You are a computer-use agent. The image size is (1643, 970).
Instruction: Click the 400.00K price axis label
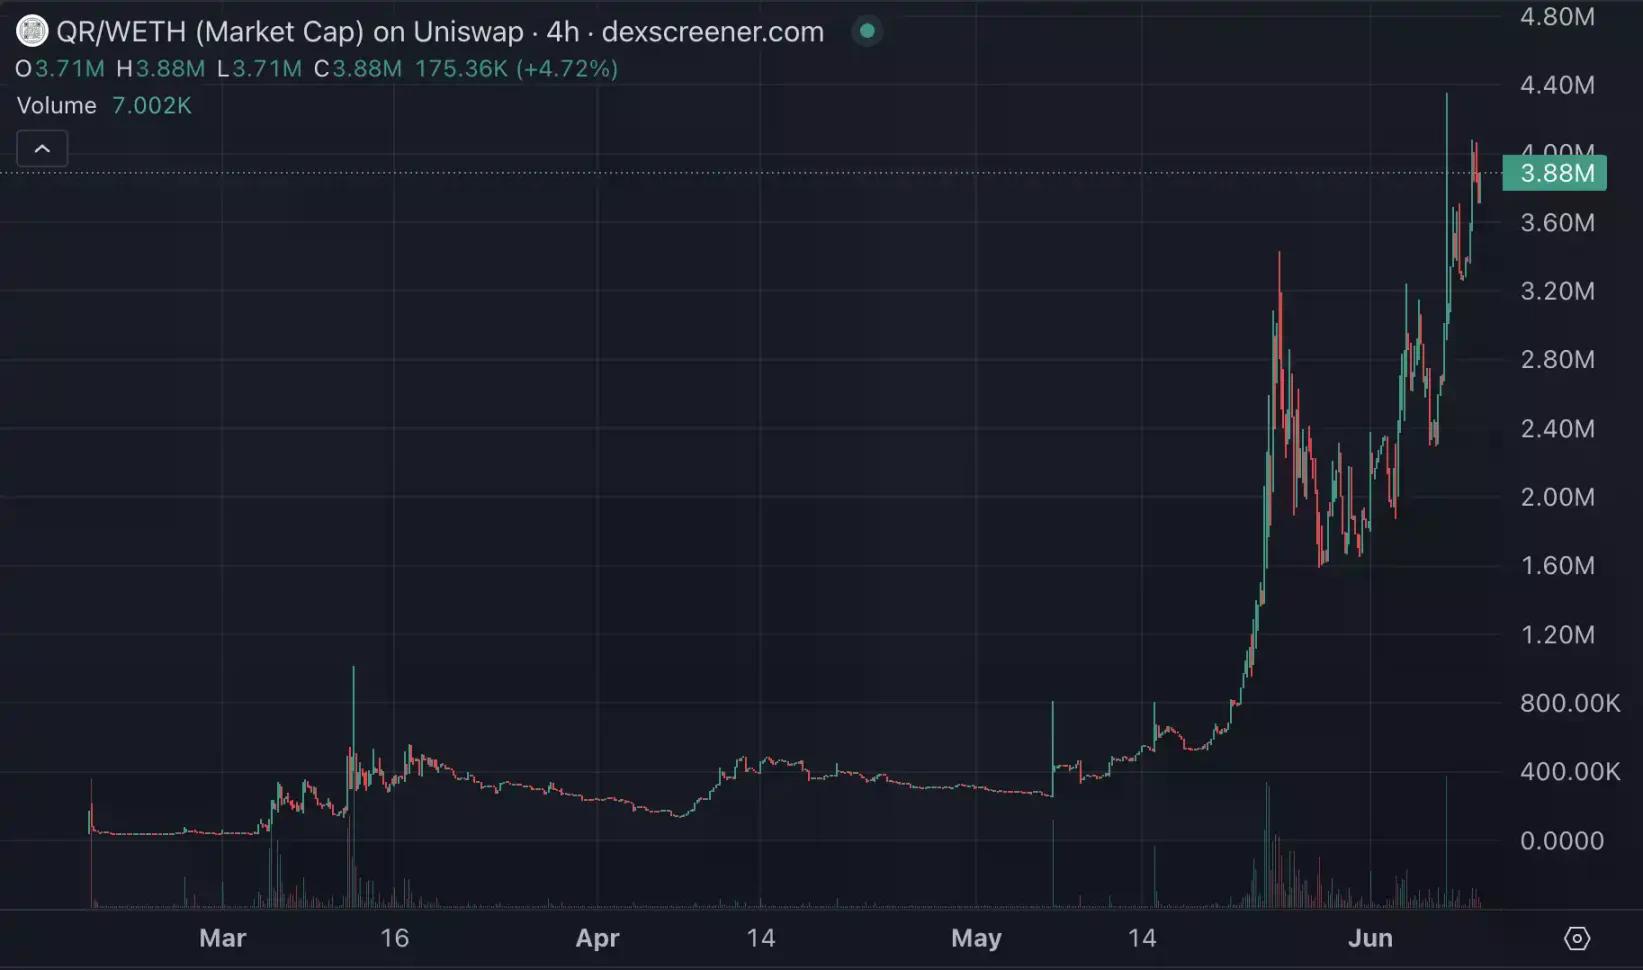coord(1570,771)
